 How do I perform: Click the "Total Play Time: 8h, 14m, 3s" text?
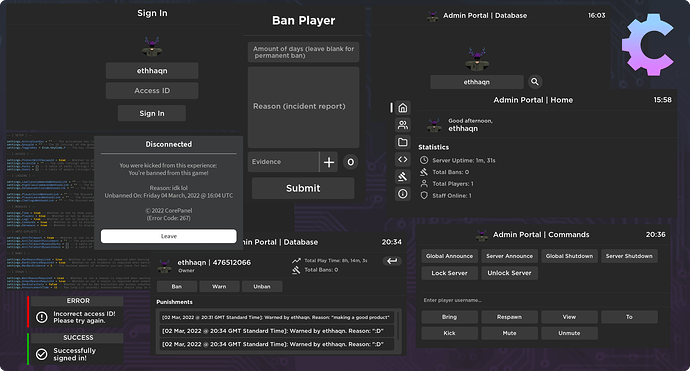(336, 261)
